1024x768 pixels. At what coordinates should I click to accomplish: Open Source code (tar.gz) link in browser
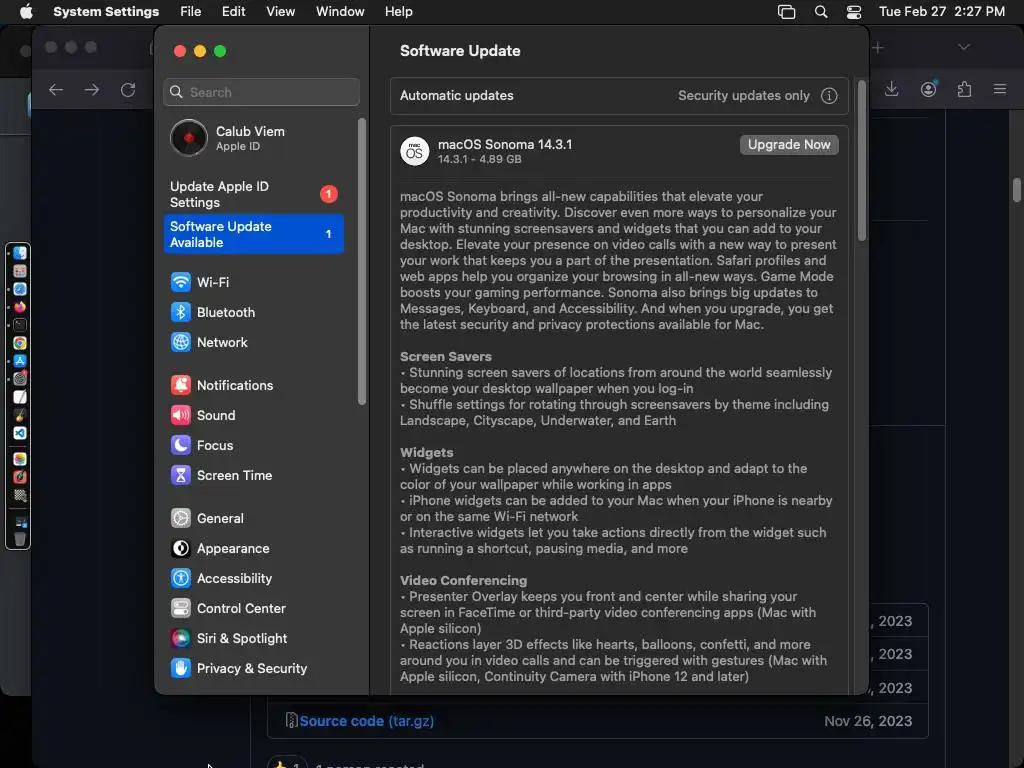point(366,721)
